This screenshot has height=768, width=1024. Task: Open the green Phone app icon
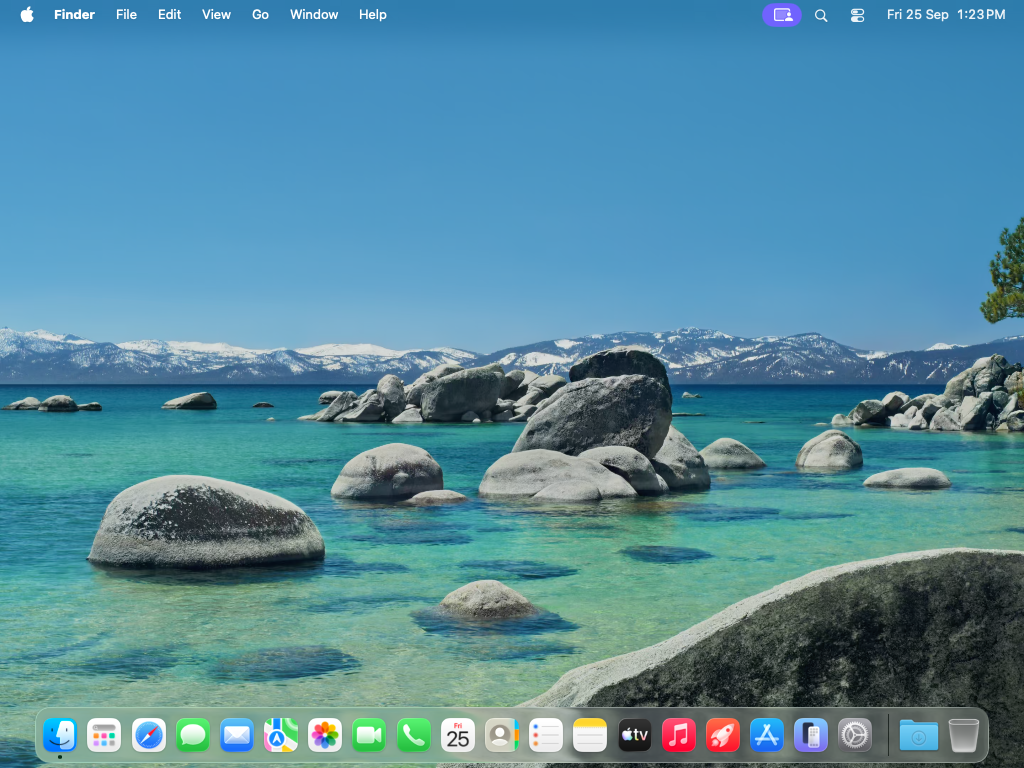(x=413, y=735)
